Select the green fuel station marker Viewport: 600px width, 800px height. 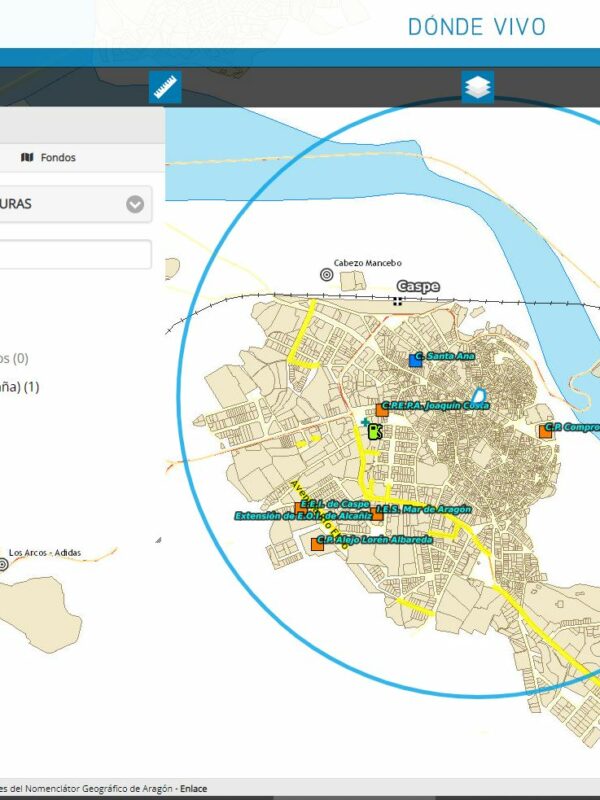pyautogui.click(x=375, y=432)
